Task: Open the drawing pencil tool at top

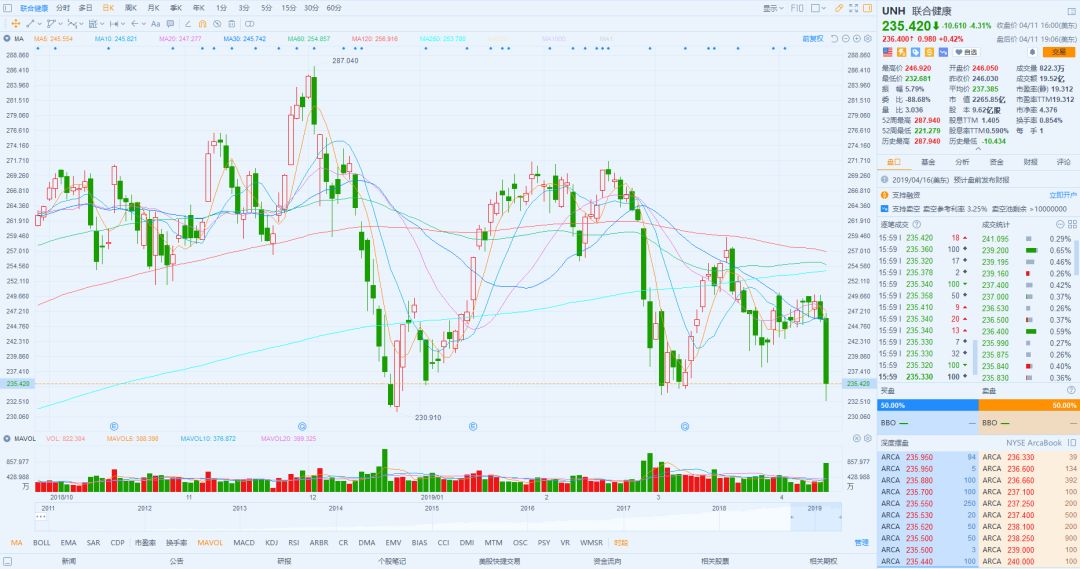Action: (838, 8)
